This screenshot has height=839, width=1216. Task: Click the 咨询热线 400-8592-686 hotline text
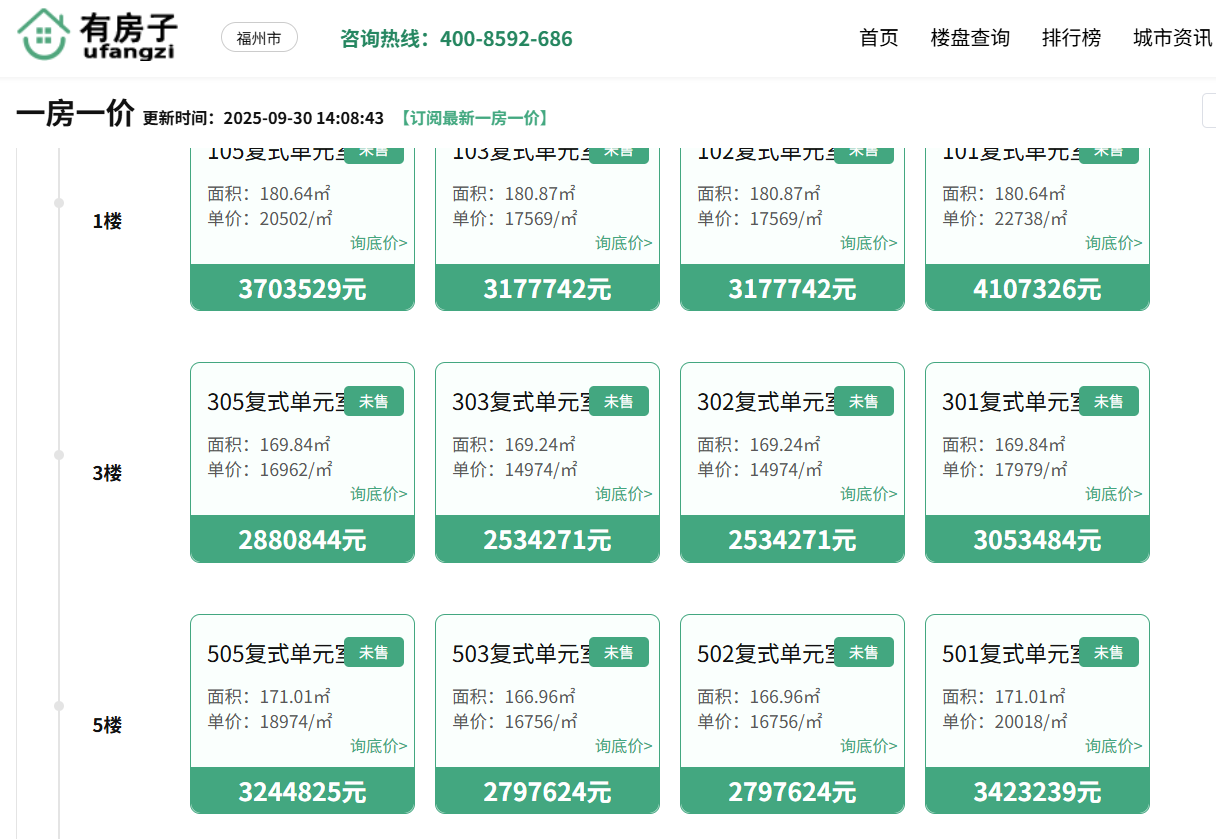456,39
